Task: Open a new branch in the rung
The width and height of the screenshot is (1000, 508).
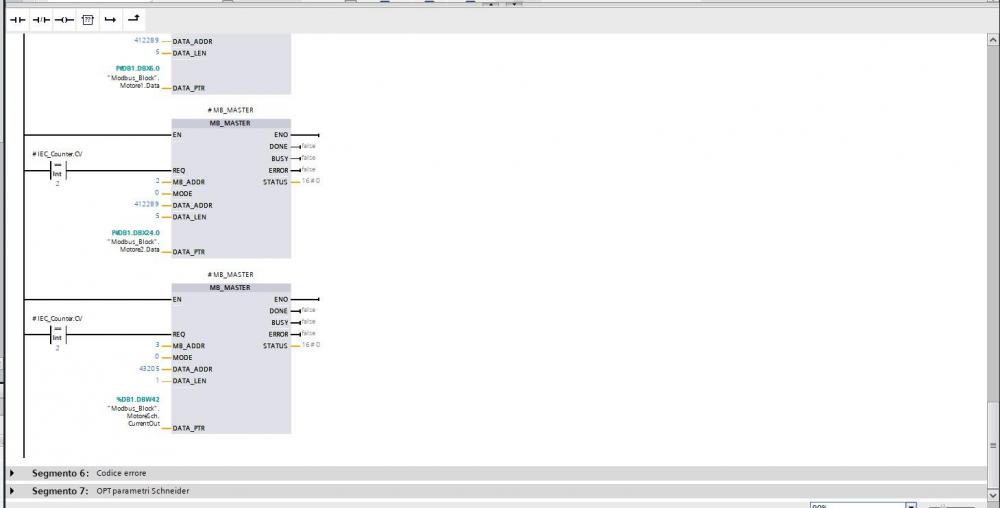Action: click(110, 20)
